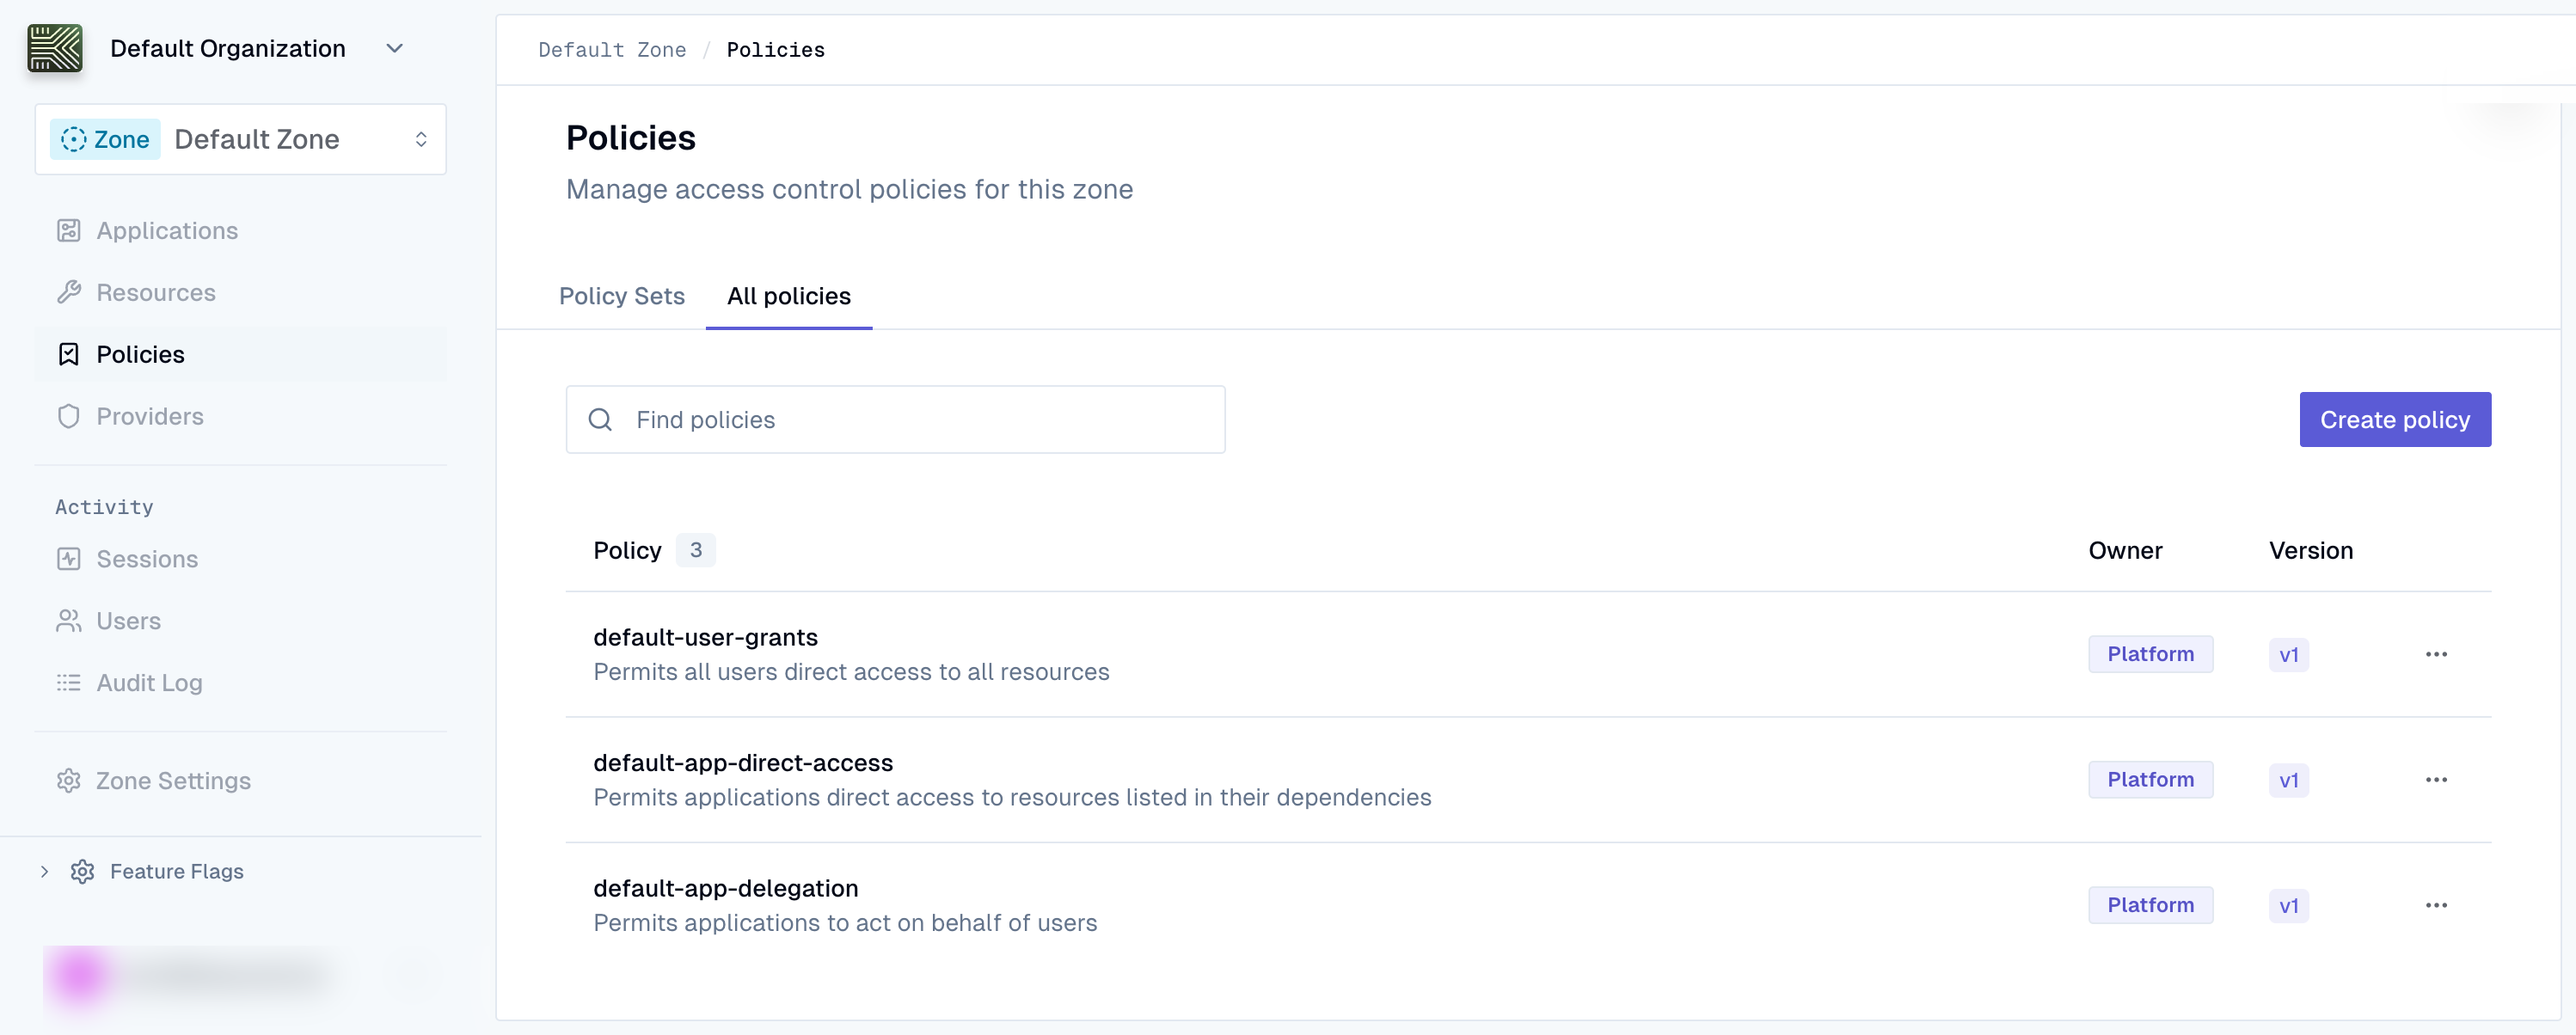Select the Resources wrench icon
This screenshot has width=2576, height=1035.
point(68,292)
